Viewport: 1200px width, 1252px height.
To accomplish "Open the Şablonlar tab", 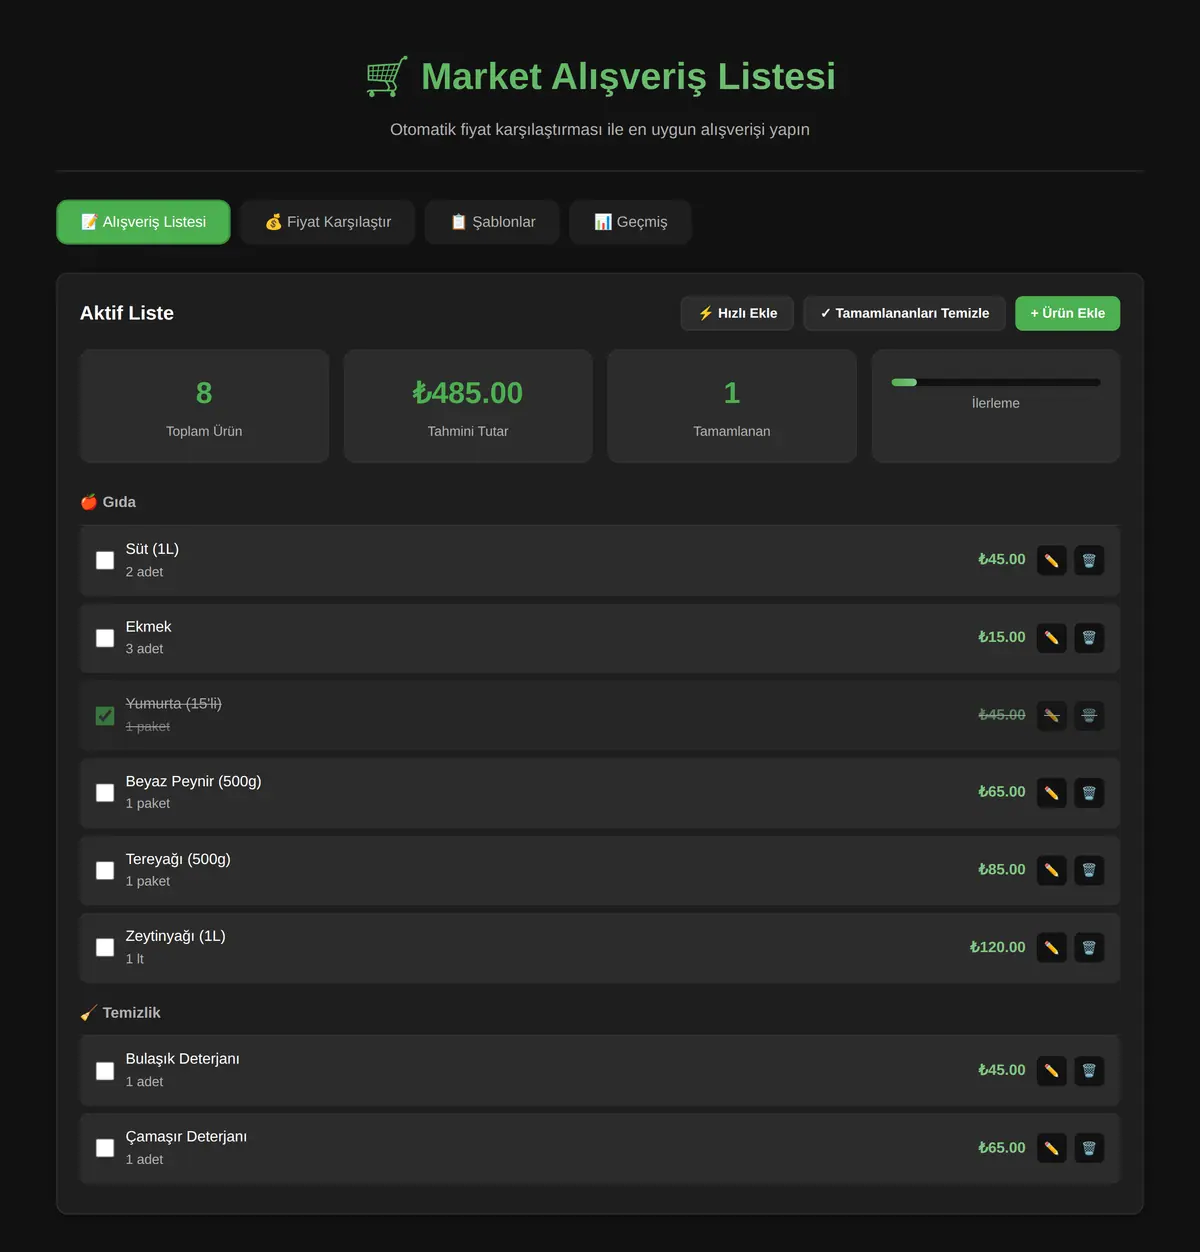I will 492,222.
